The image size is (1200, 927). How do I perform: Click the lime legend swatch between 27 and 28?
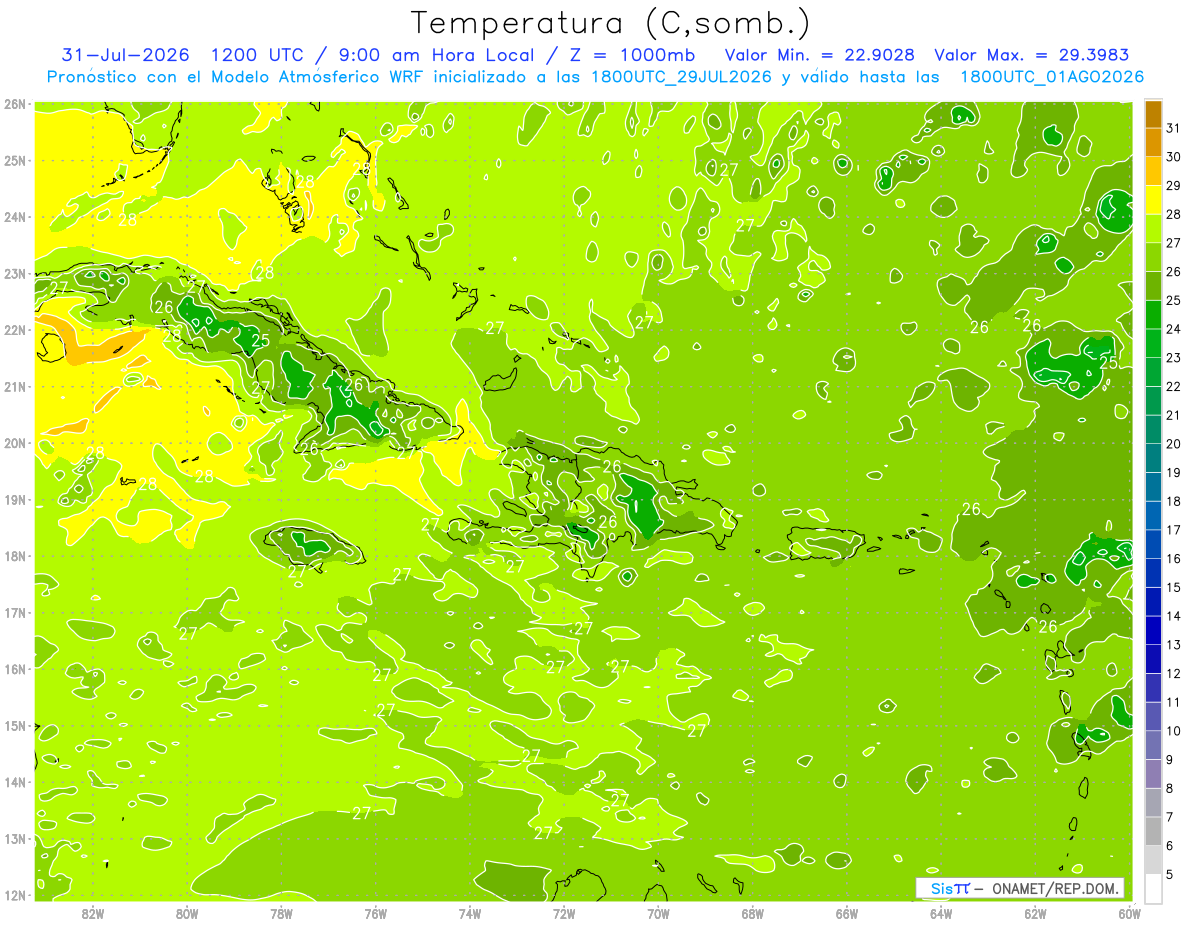[1153, 229]
